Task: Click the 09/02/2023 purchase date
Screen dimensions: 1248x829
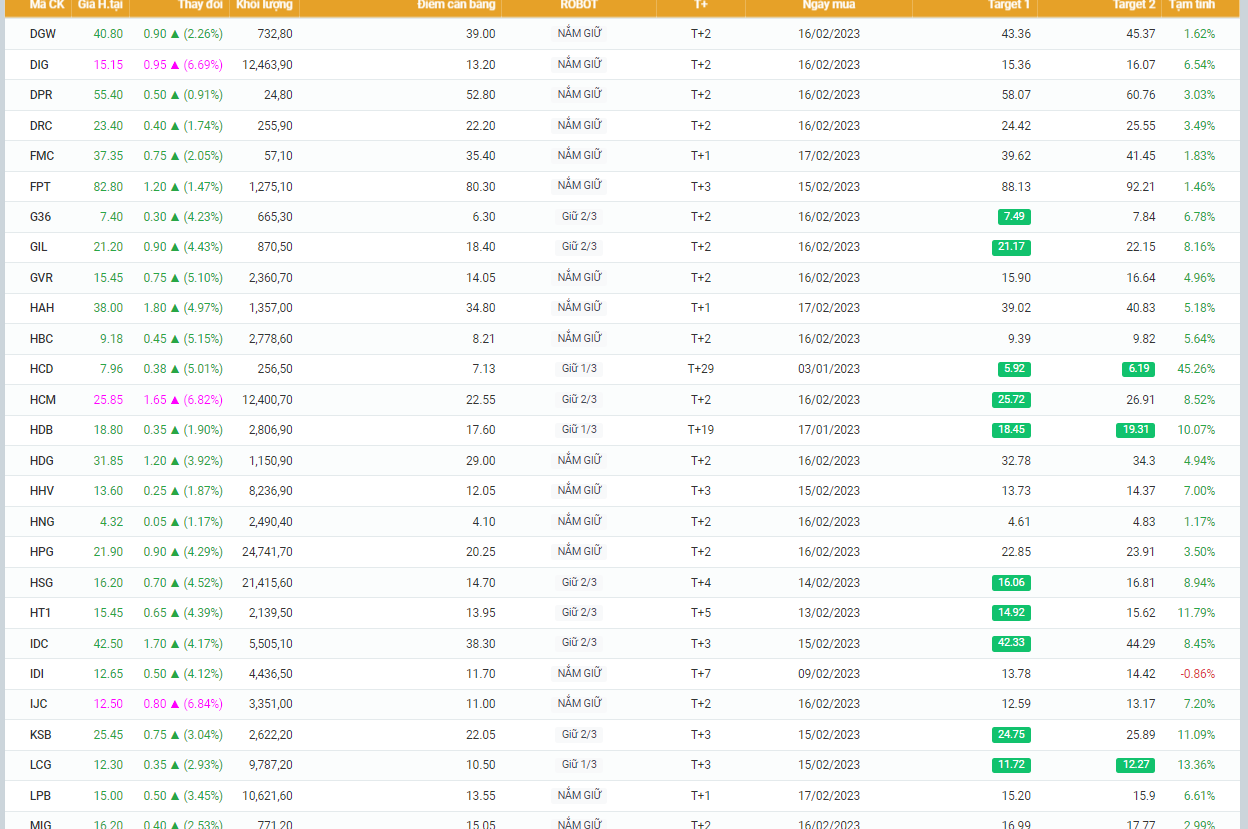Action: click(829, 674)
